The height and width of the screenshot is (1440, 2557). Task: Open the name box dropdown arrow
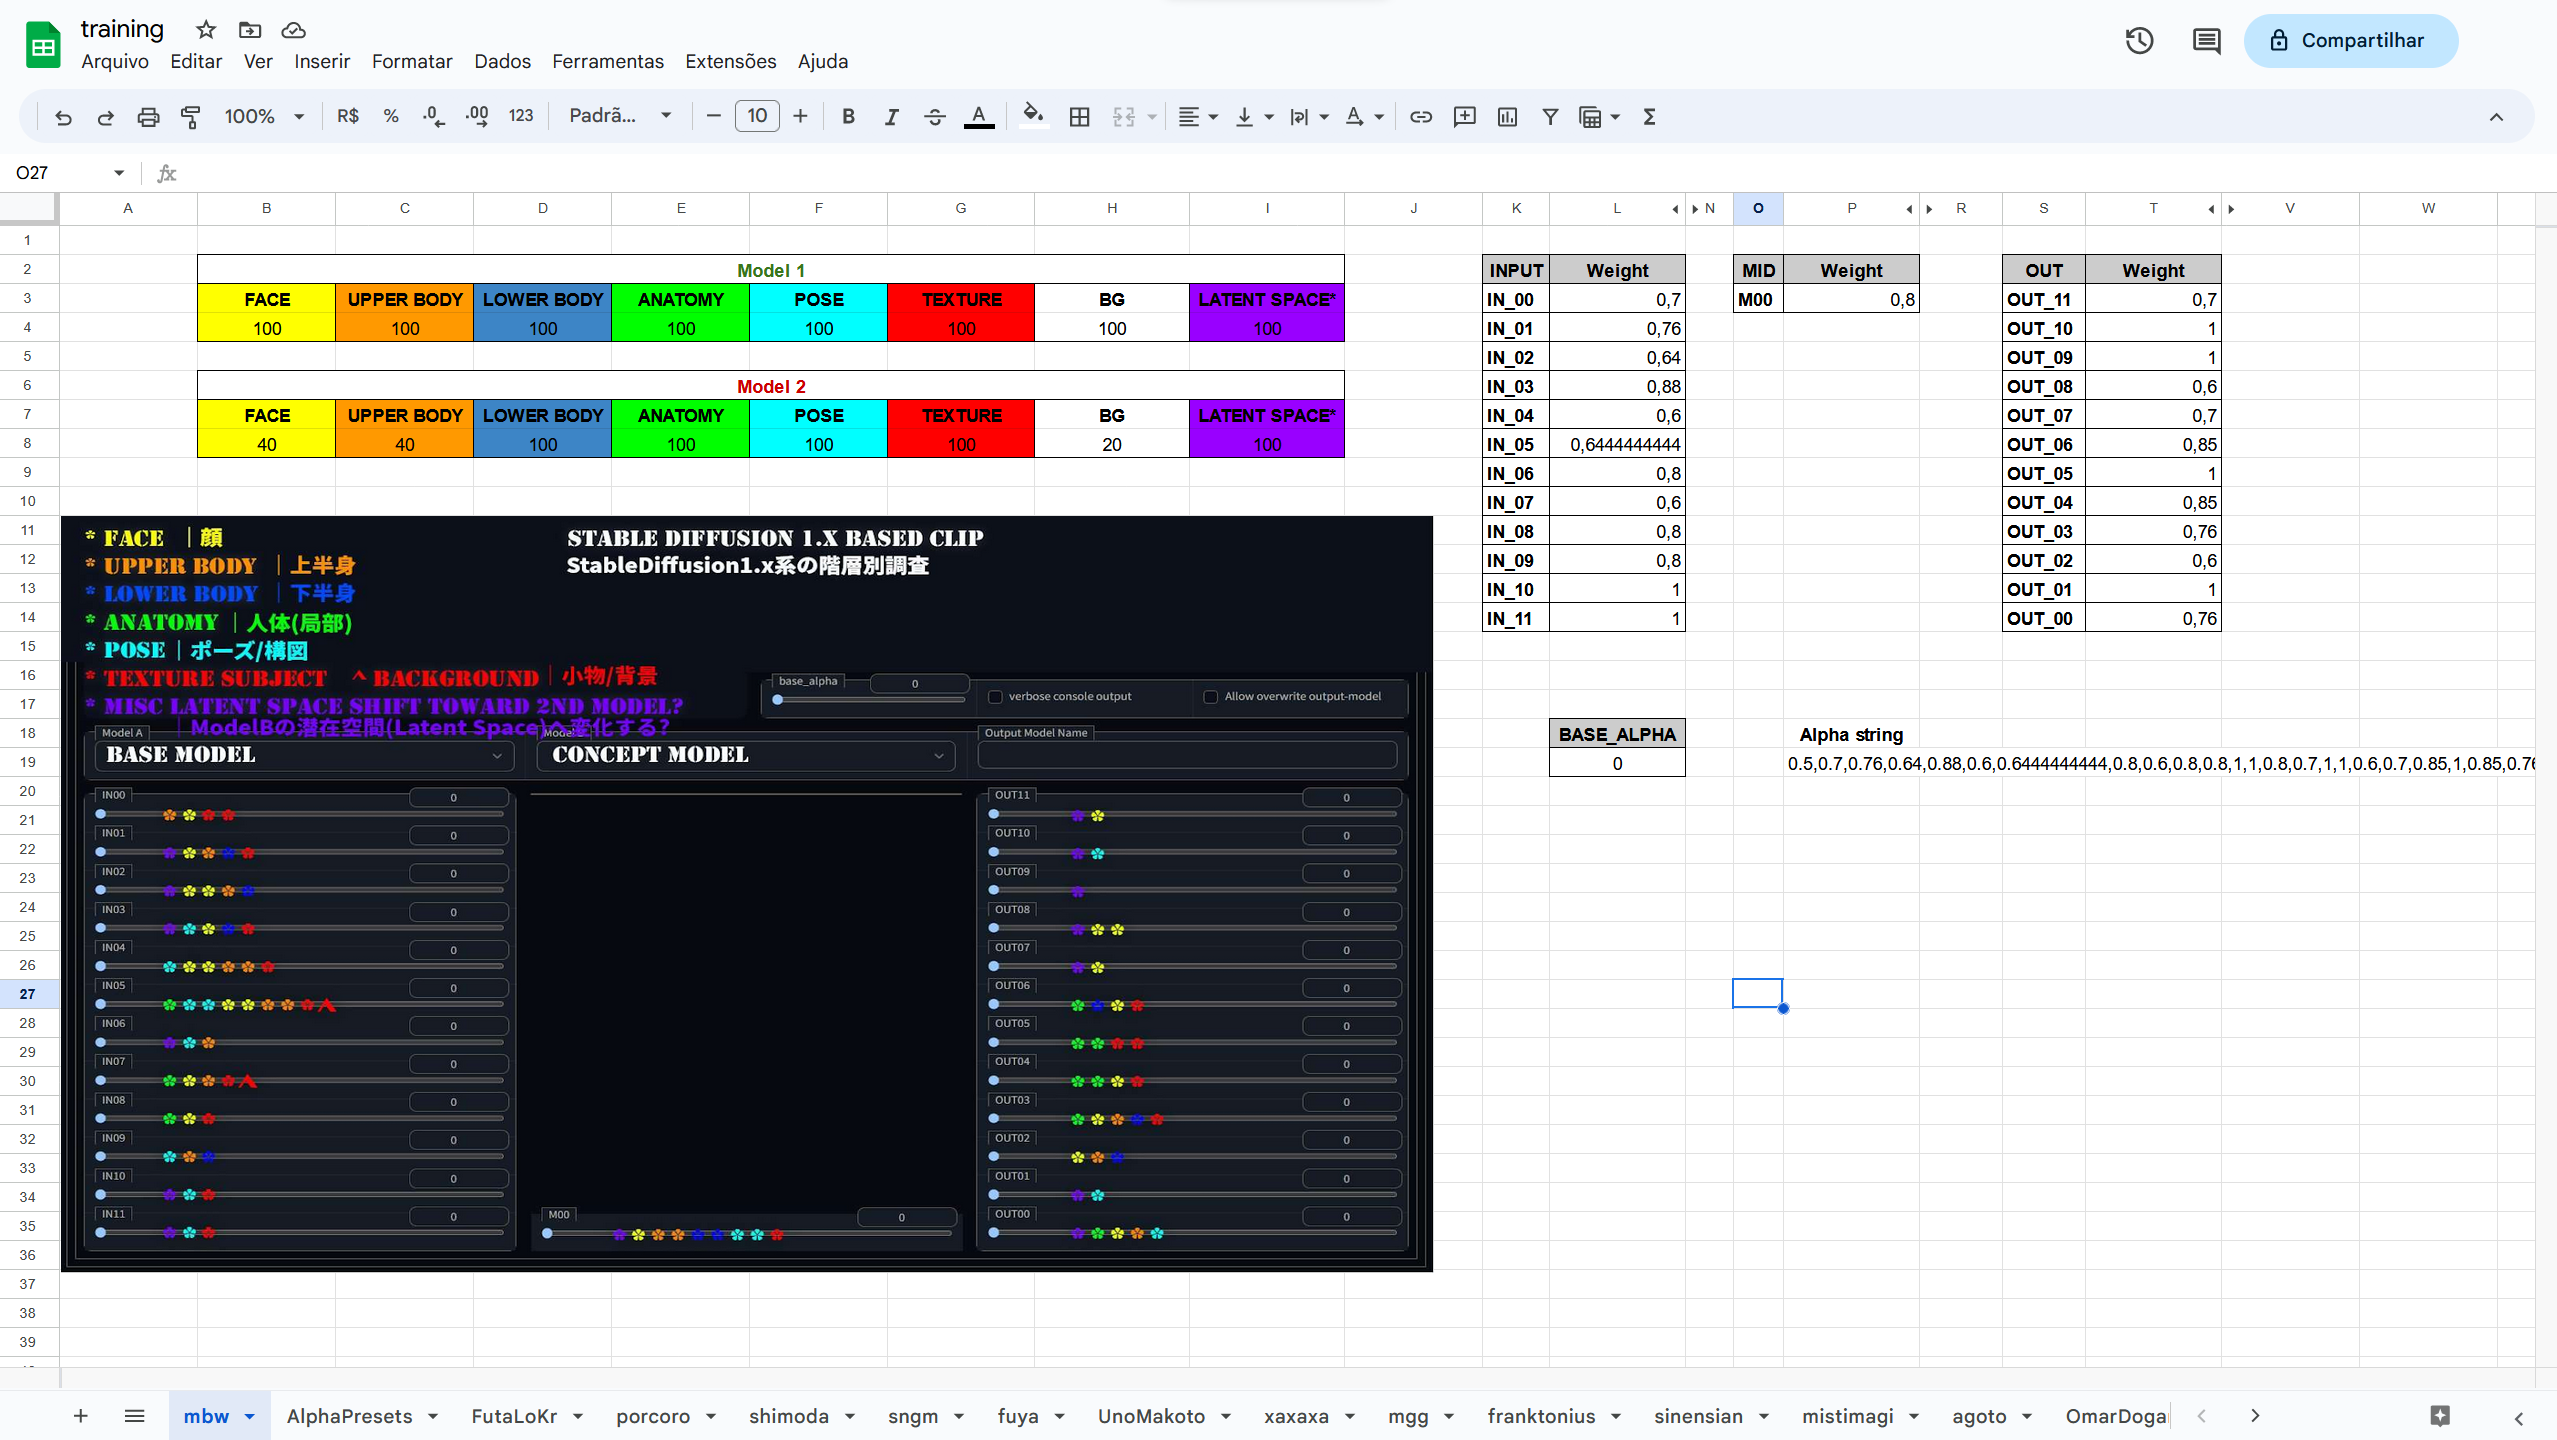(119, 173)
